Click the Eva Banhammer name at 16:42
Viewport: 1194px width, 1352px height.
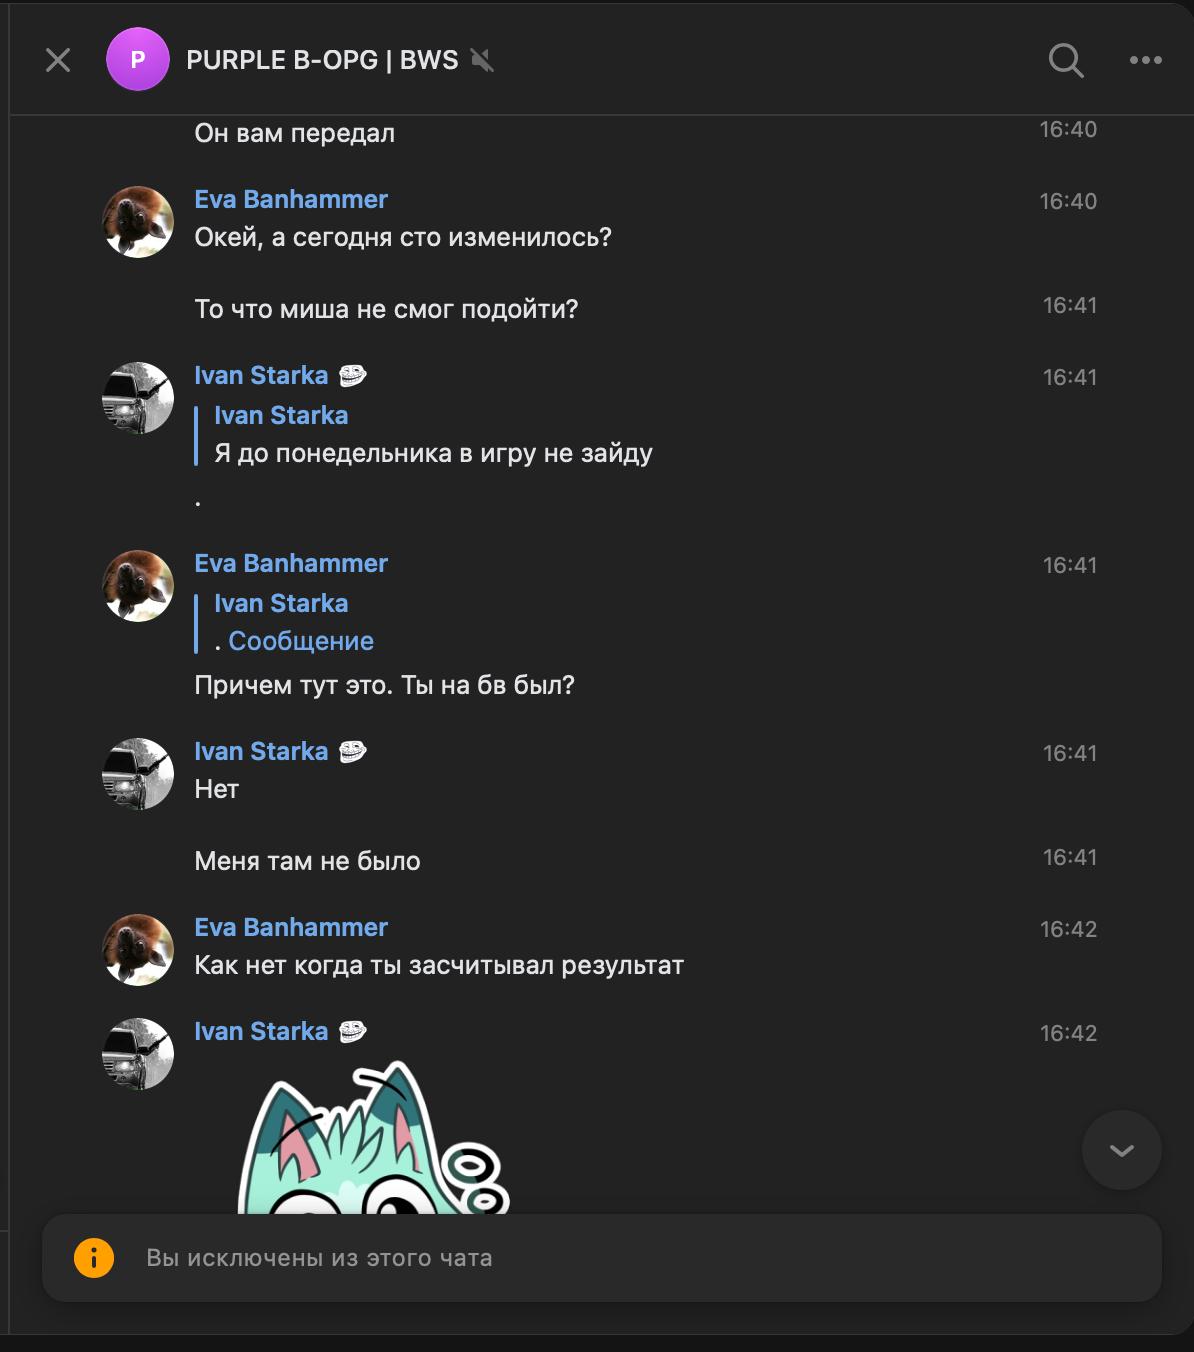point(291,927)
